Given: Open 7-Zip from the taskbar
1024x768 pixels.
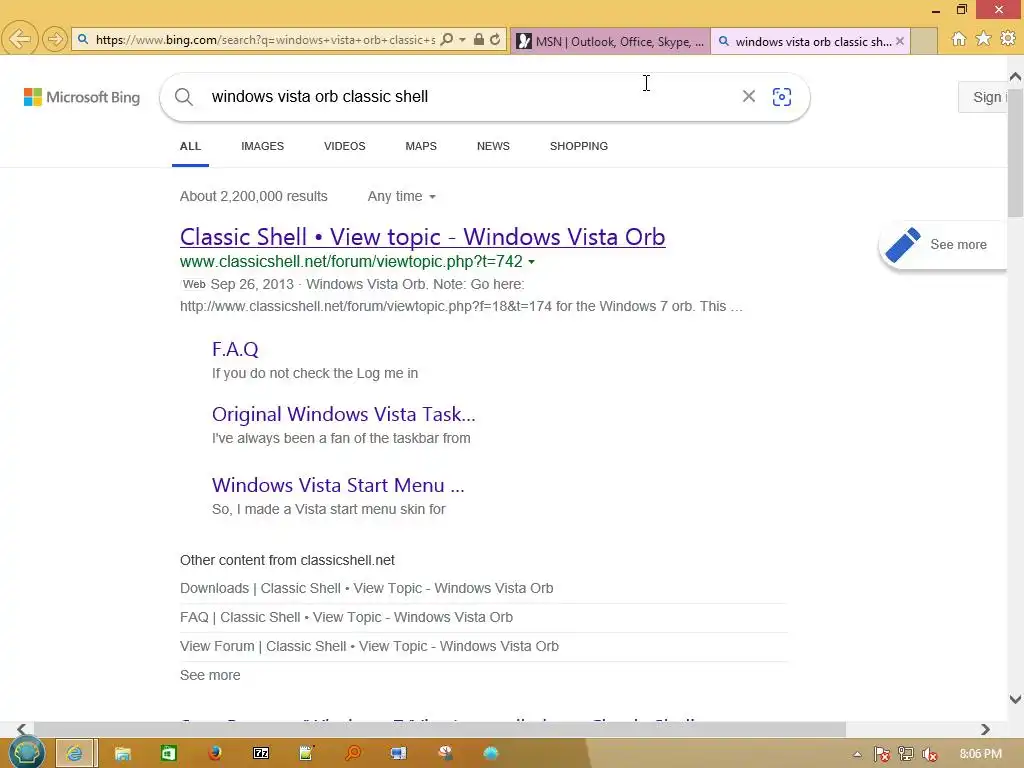Looking at the screenshot, I should 261,754.
